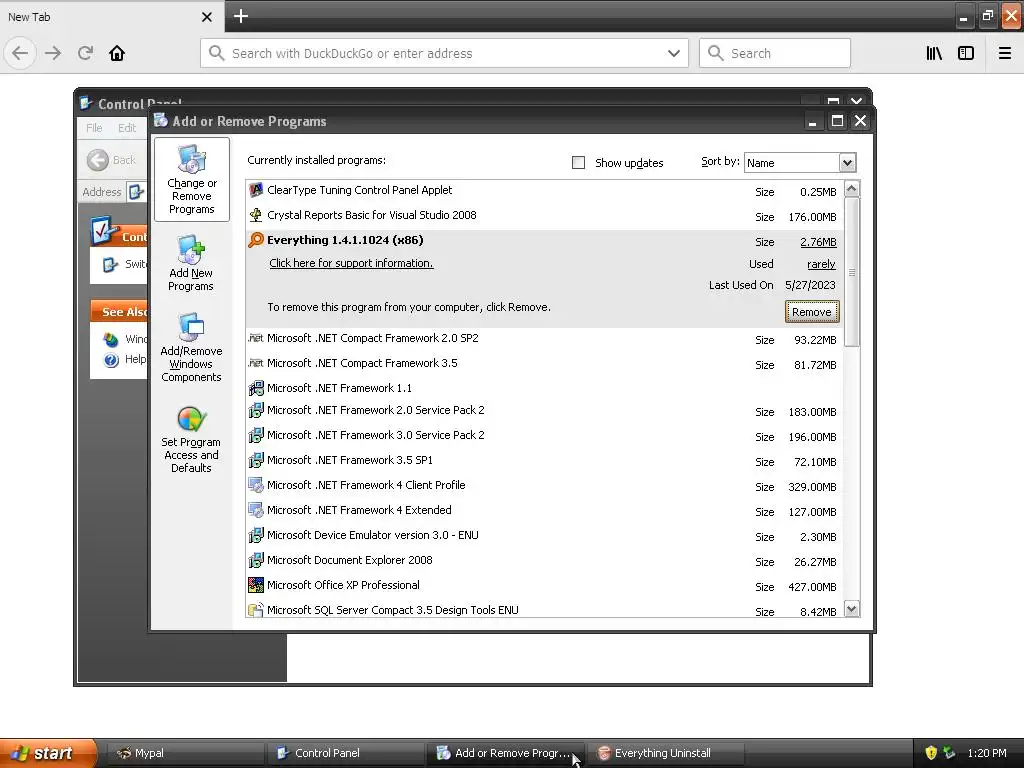Select Microsoft .NET Framework 4 Extended row
The image size is (1024, 768).
pyautogui.click(x=544, y=510)
